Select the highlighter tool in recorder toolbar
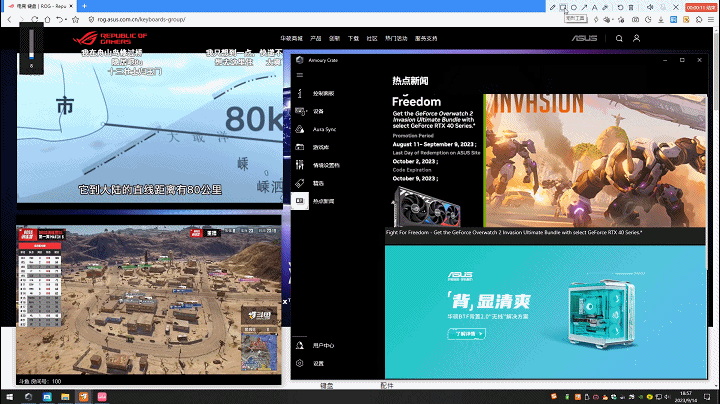Viewport: 720px width, 404px height. point(605,7)
